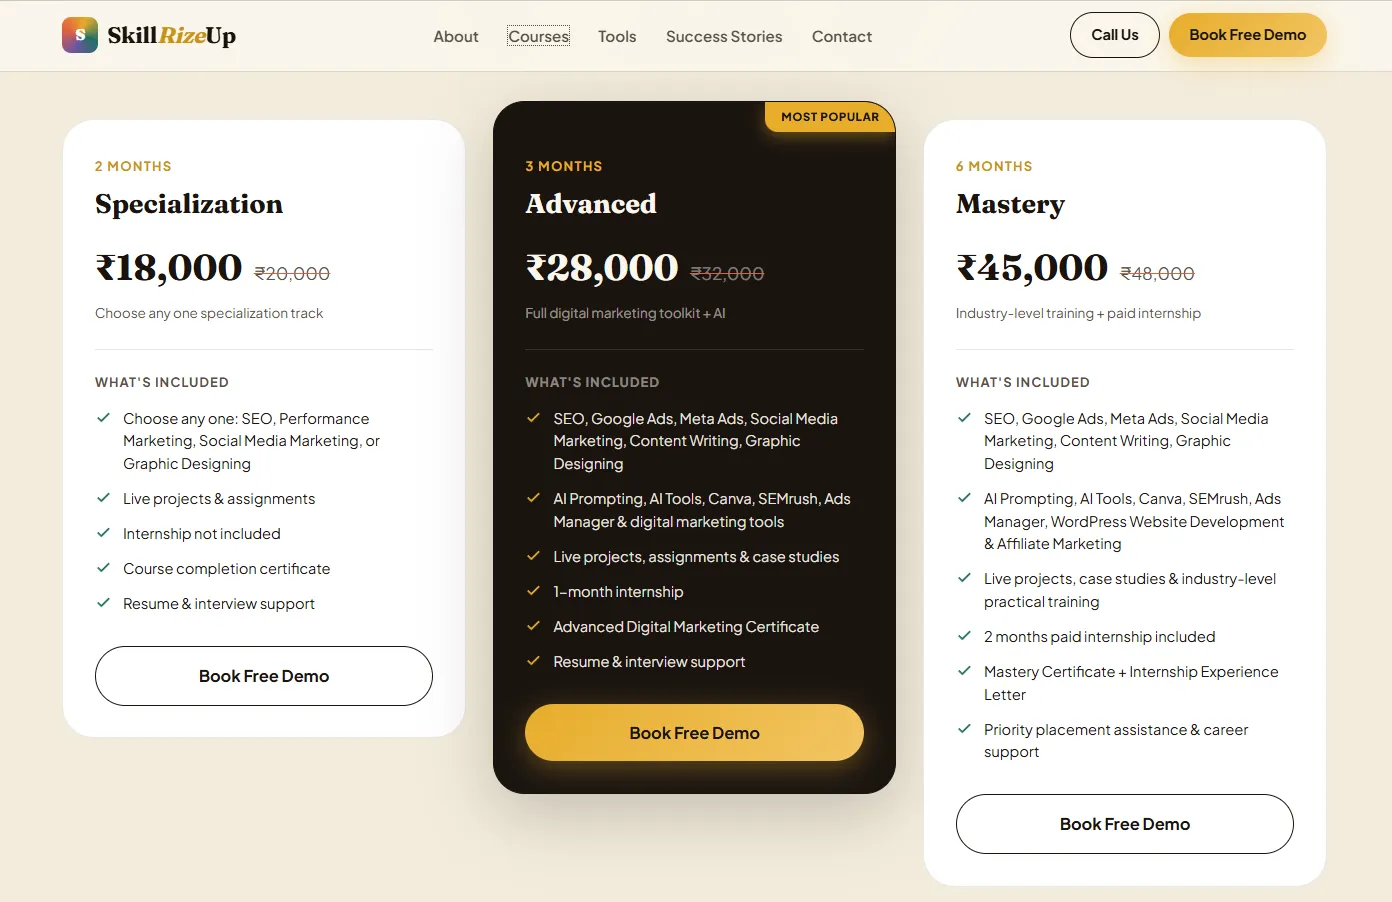Viewport: 1392px width, 902px height.
Task: Book Free Demo for Mastery plan
Action: point(1125,824)
